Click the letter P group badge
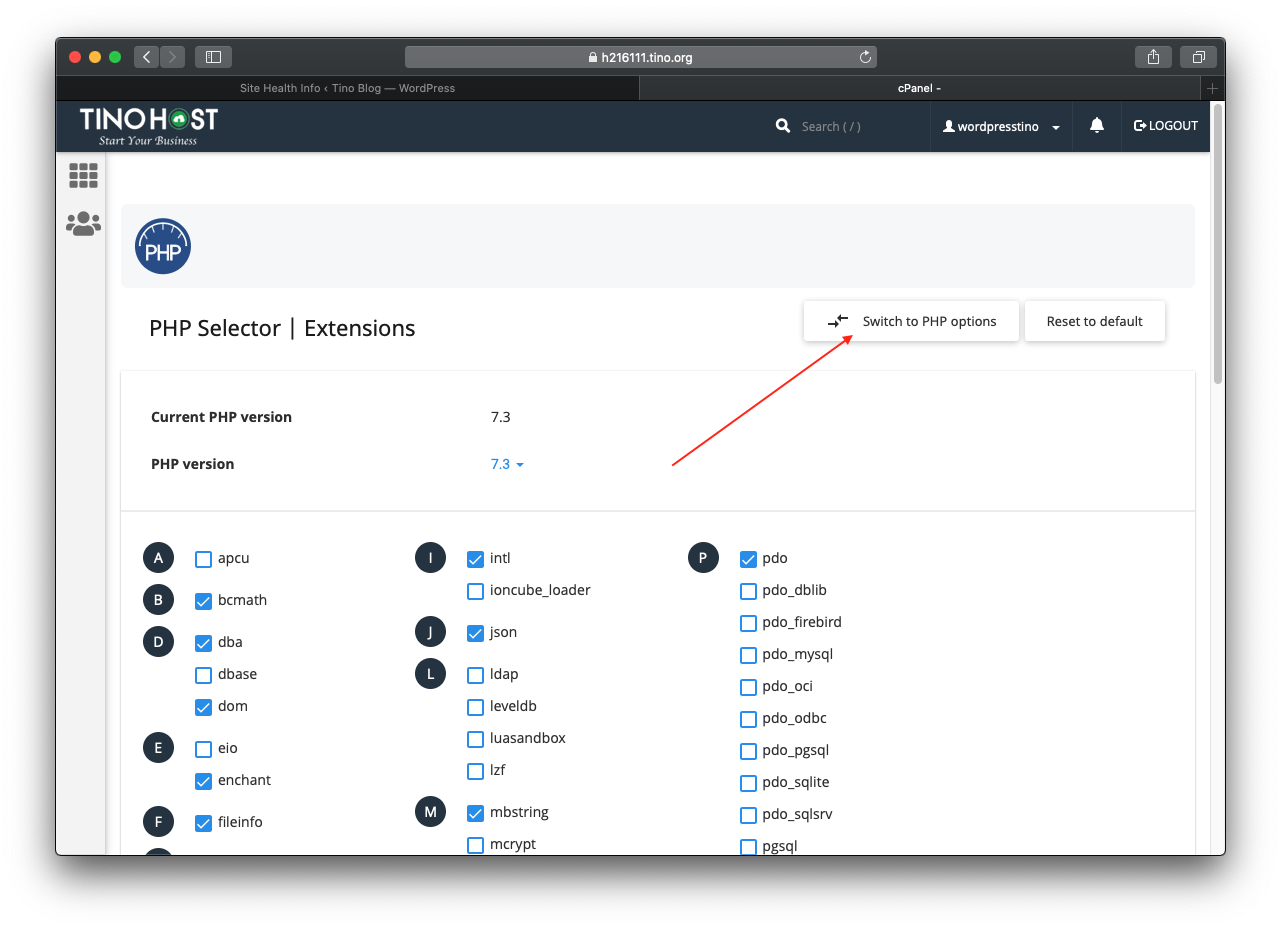This screenshot has height=929, width=1281. [703, 558]
